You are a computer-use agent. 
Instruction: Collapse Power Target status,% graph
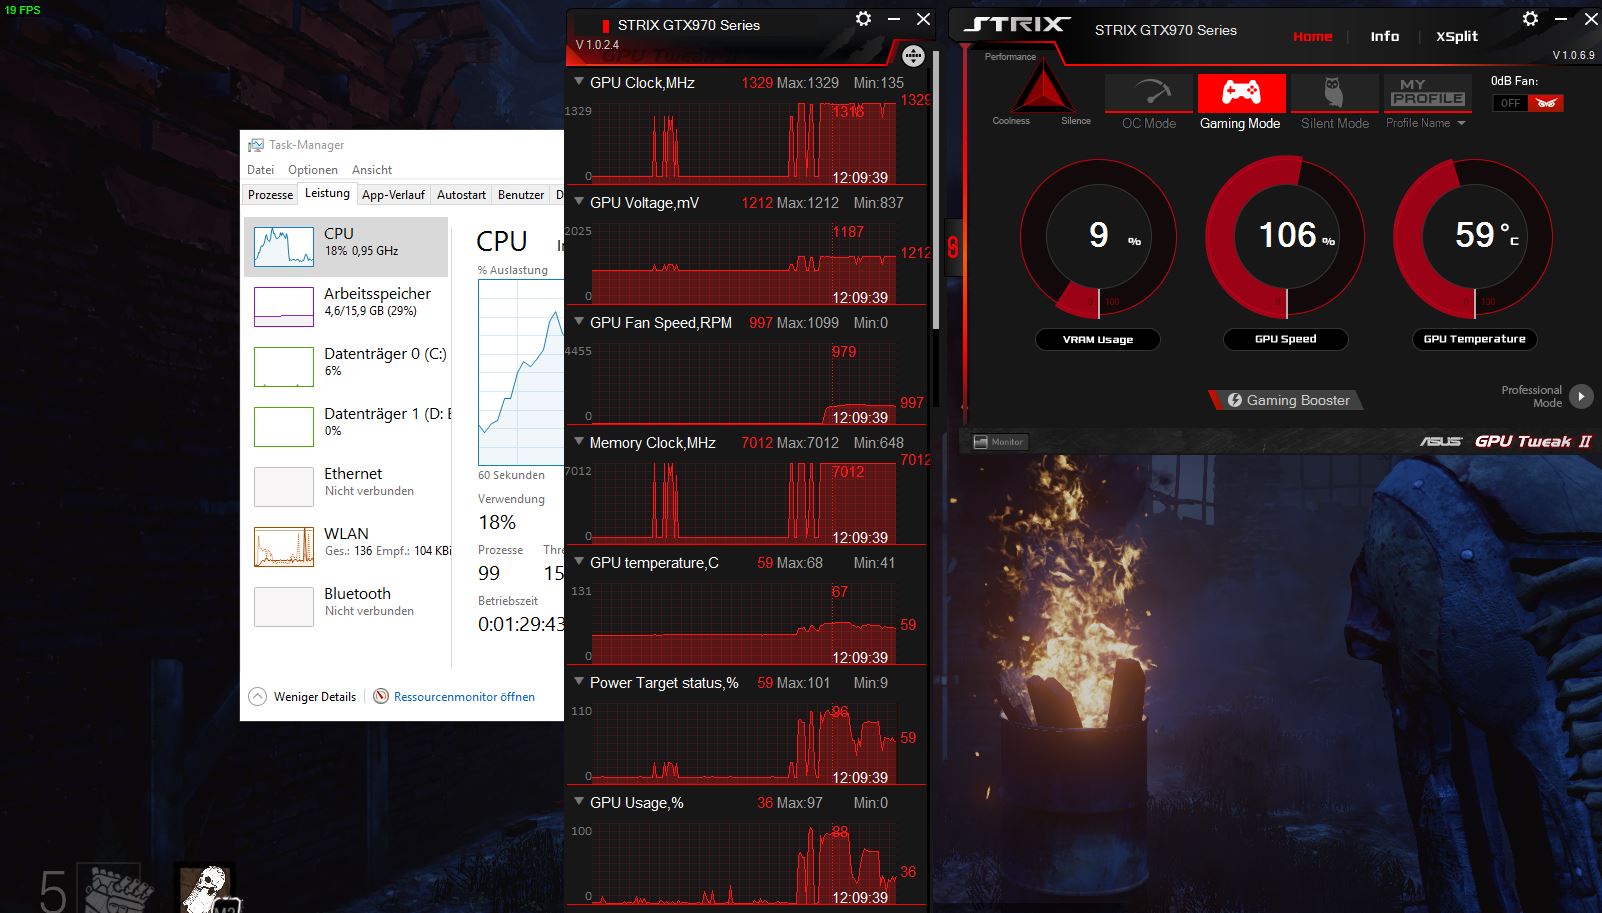pos(579,682)
